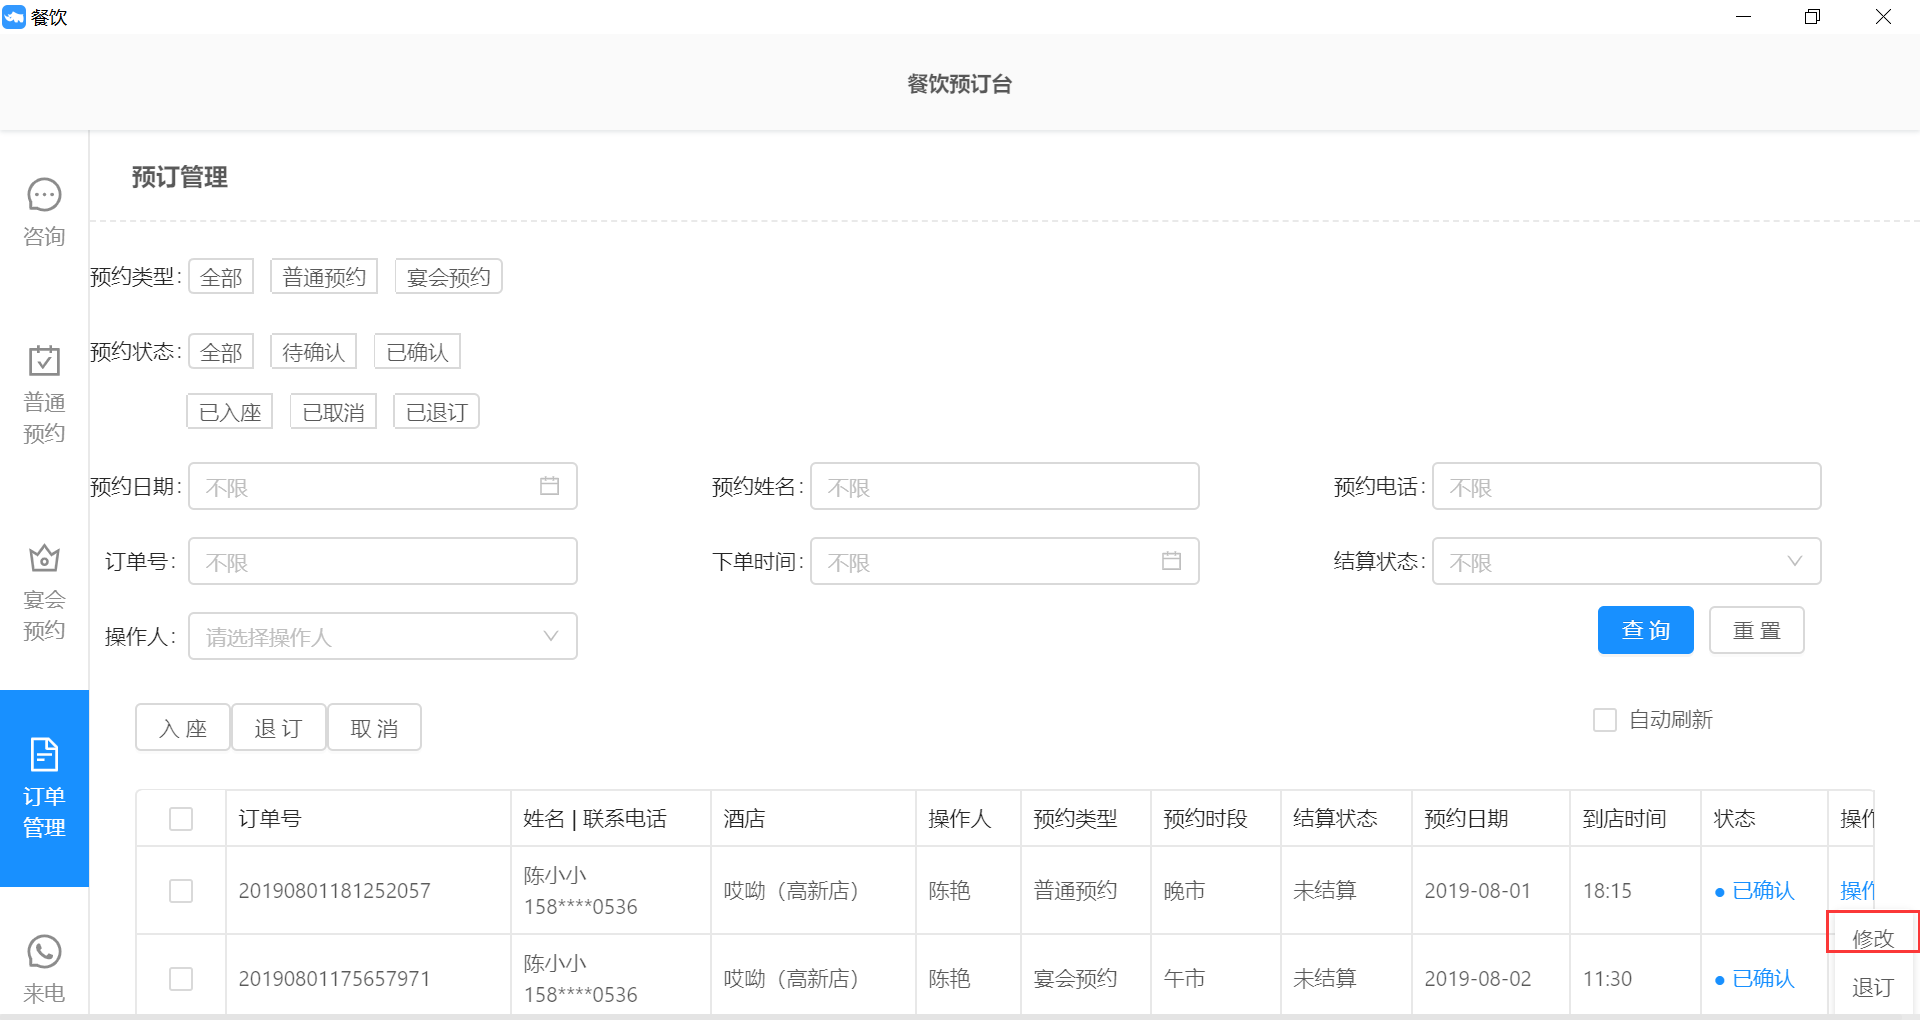This screenshot has height=1020, width=1920.
Task: Click the 重置 reset button
Action: 1756,630
